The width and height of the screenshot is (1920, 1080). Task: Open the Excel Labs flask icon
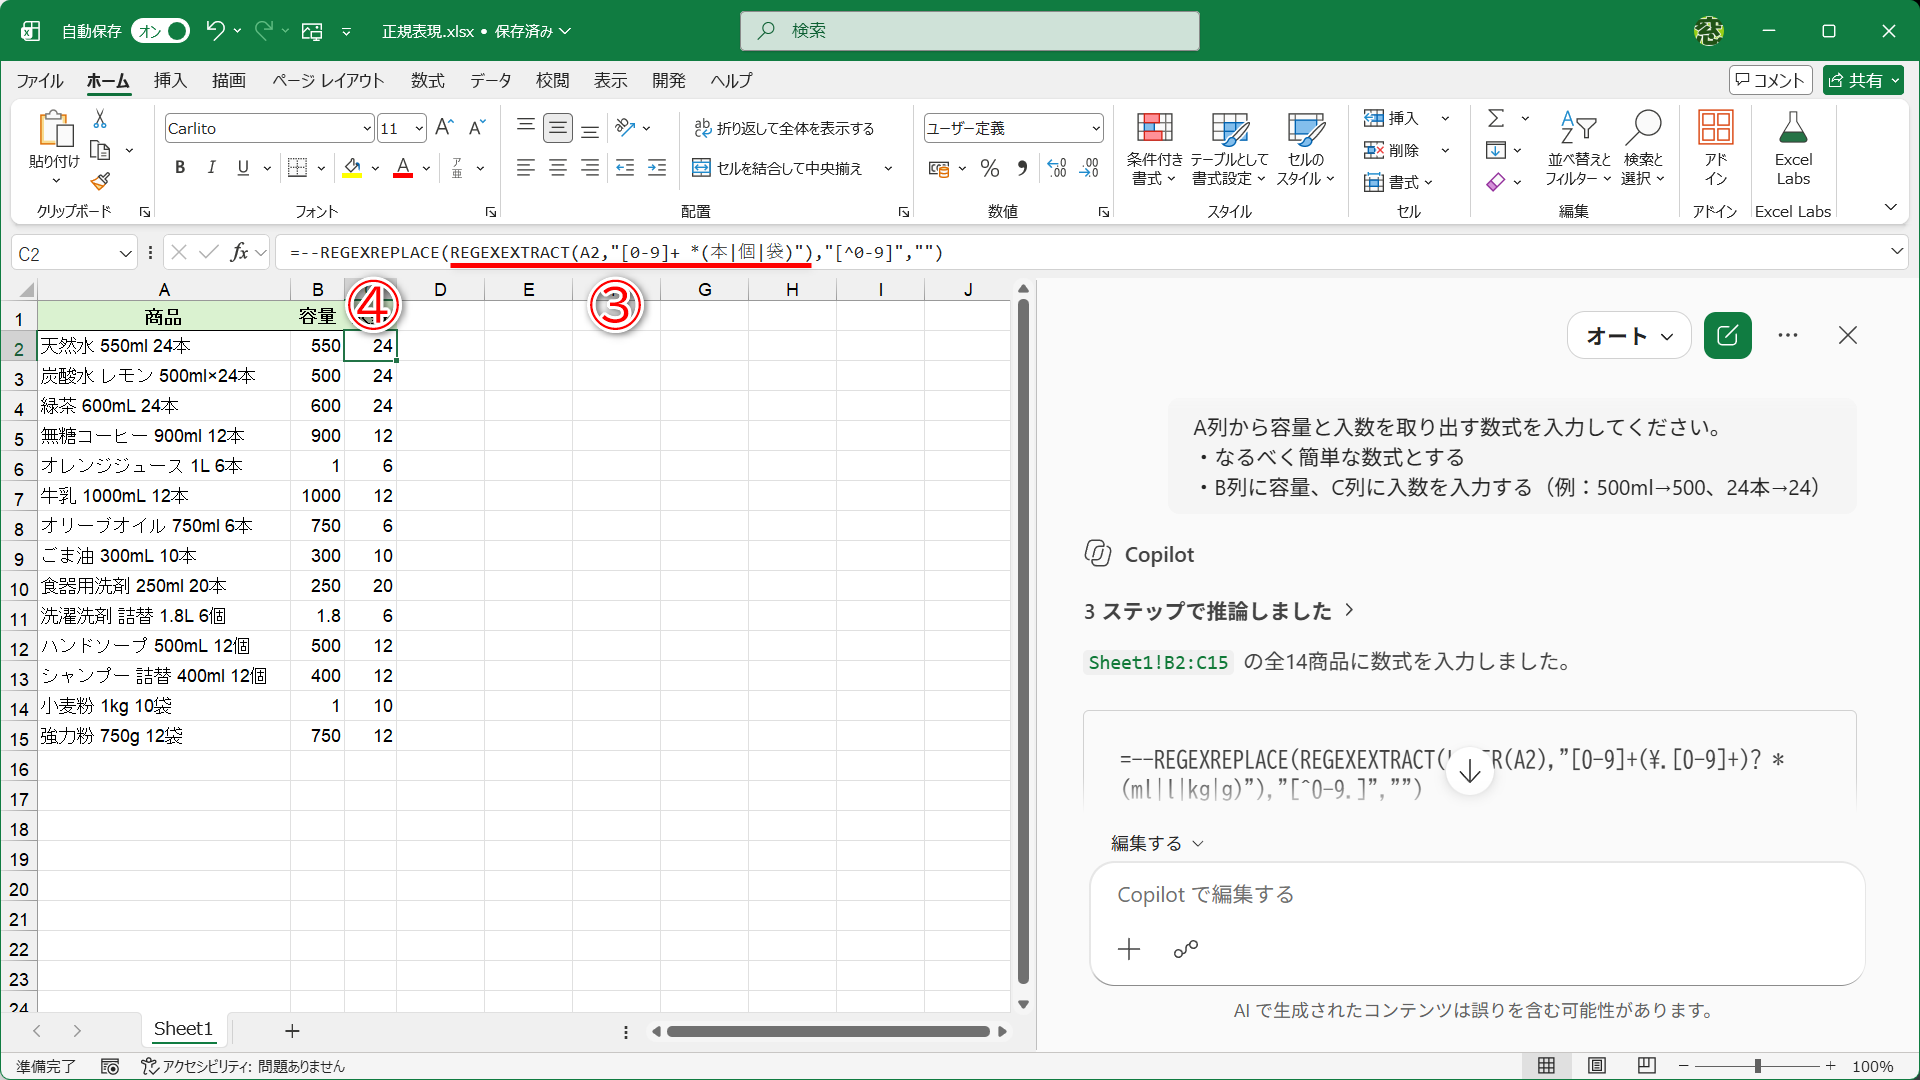click(1793, 149)
